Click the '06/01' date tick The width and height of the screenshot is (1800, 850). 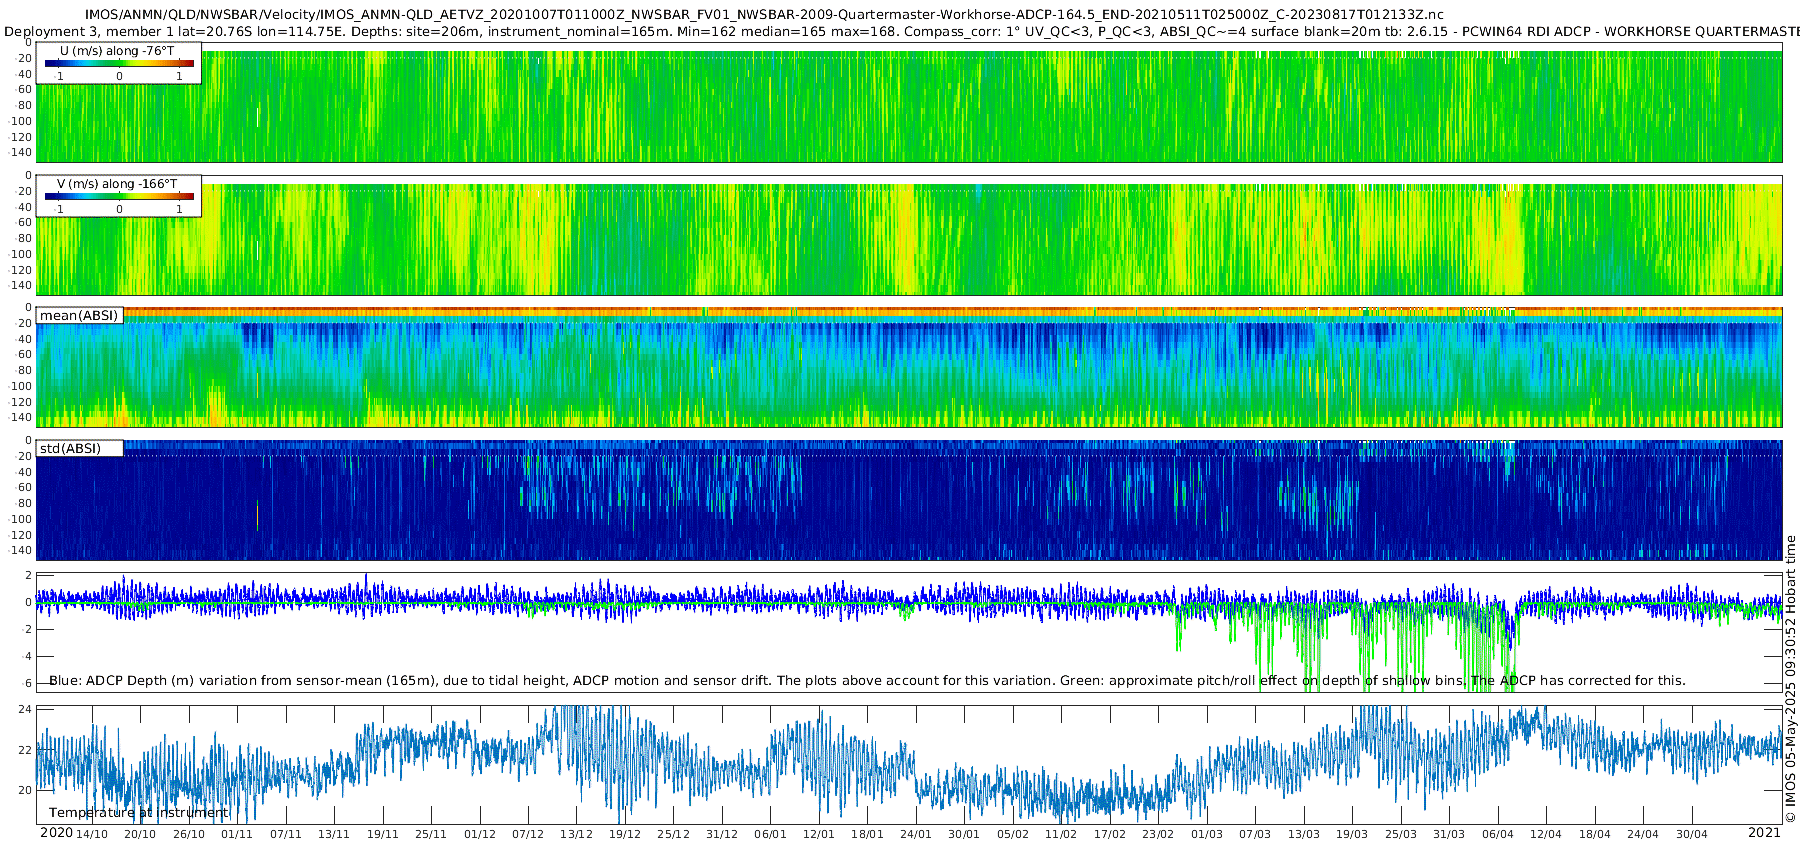(x=771, y=834)
